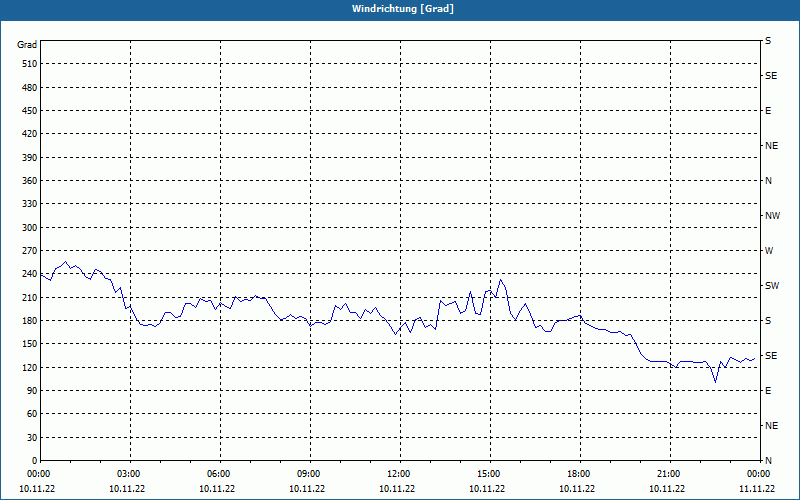
Task: Click the 420 degree axis label
Action: 30,134
